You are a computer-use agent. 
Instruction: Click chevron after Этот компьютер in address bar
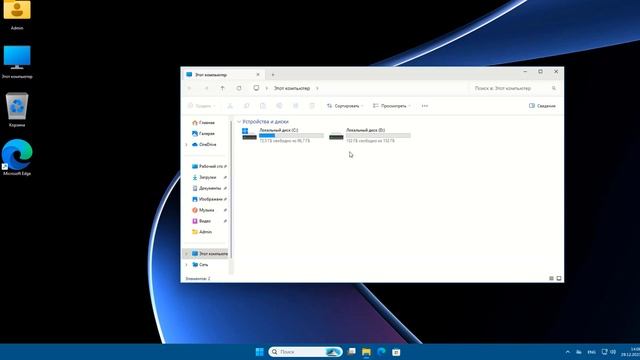pyautogui.click(x=317, y=88)
